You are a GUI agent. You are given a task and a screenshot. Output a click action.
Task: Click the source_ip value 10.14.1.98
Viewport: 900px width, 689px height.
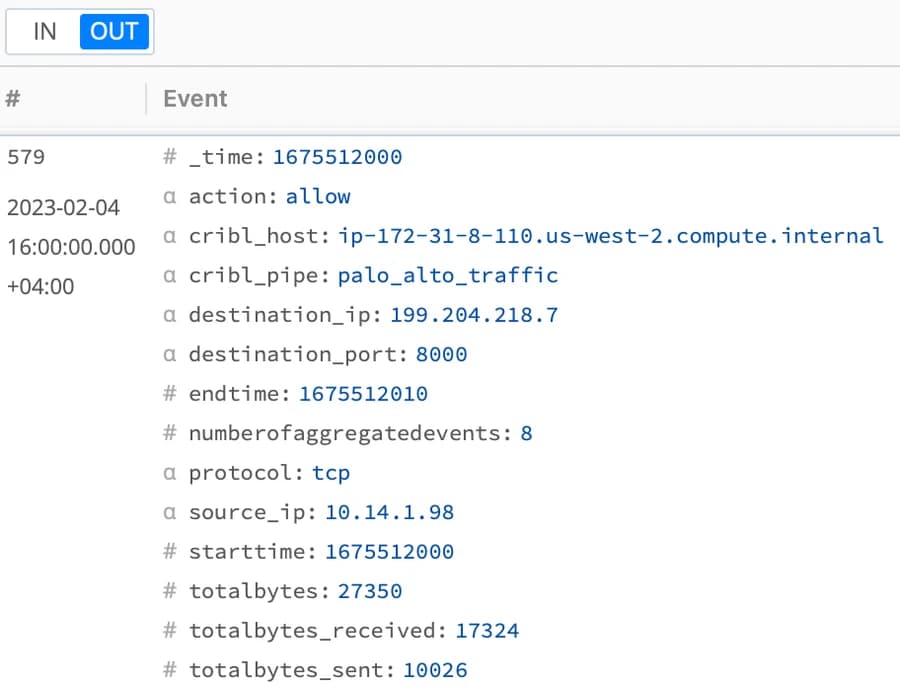click(x=389, y=512)
